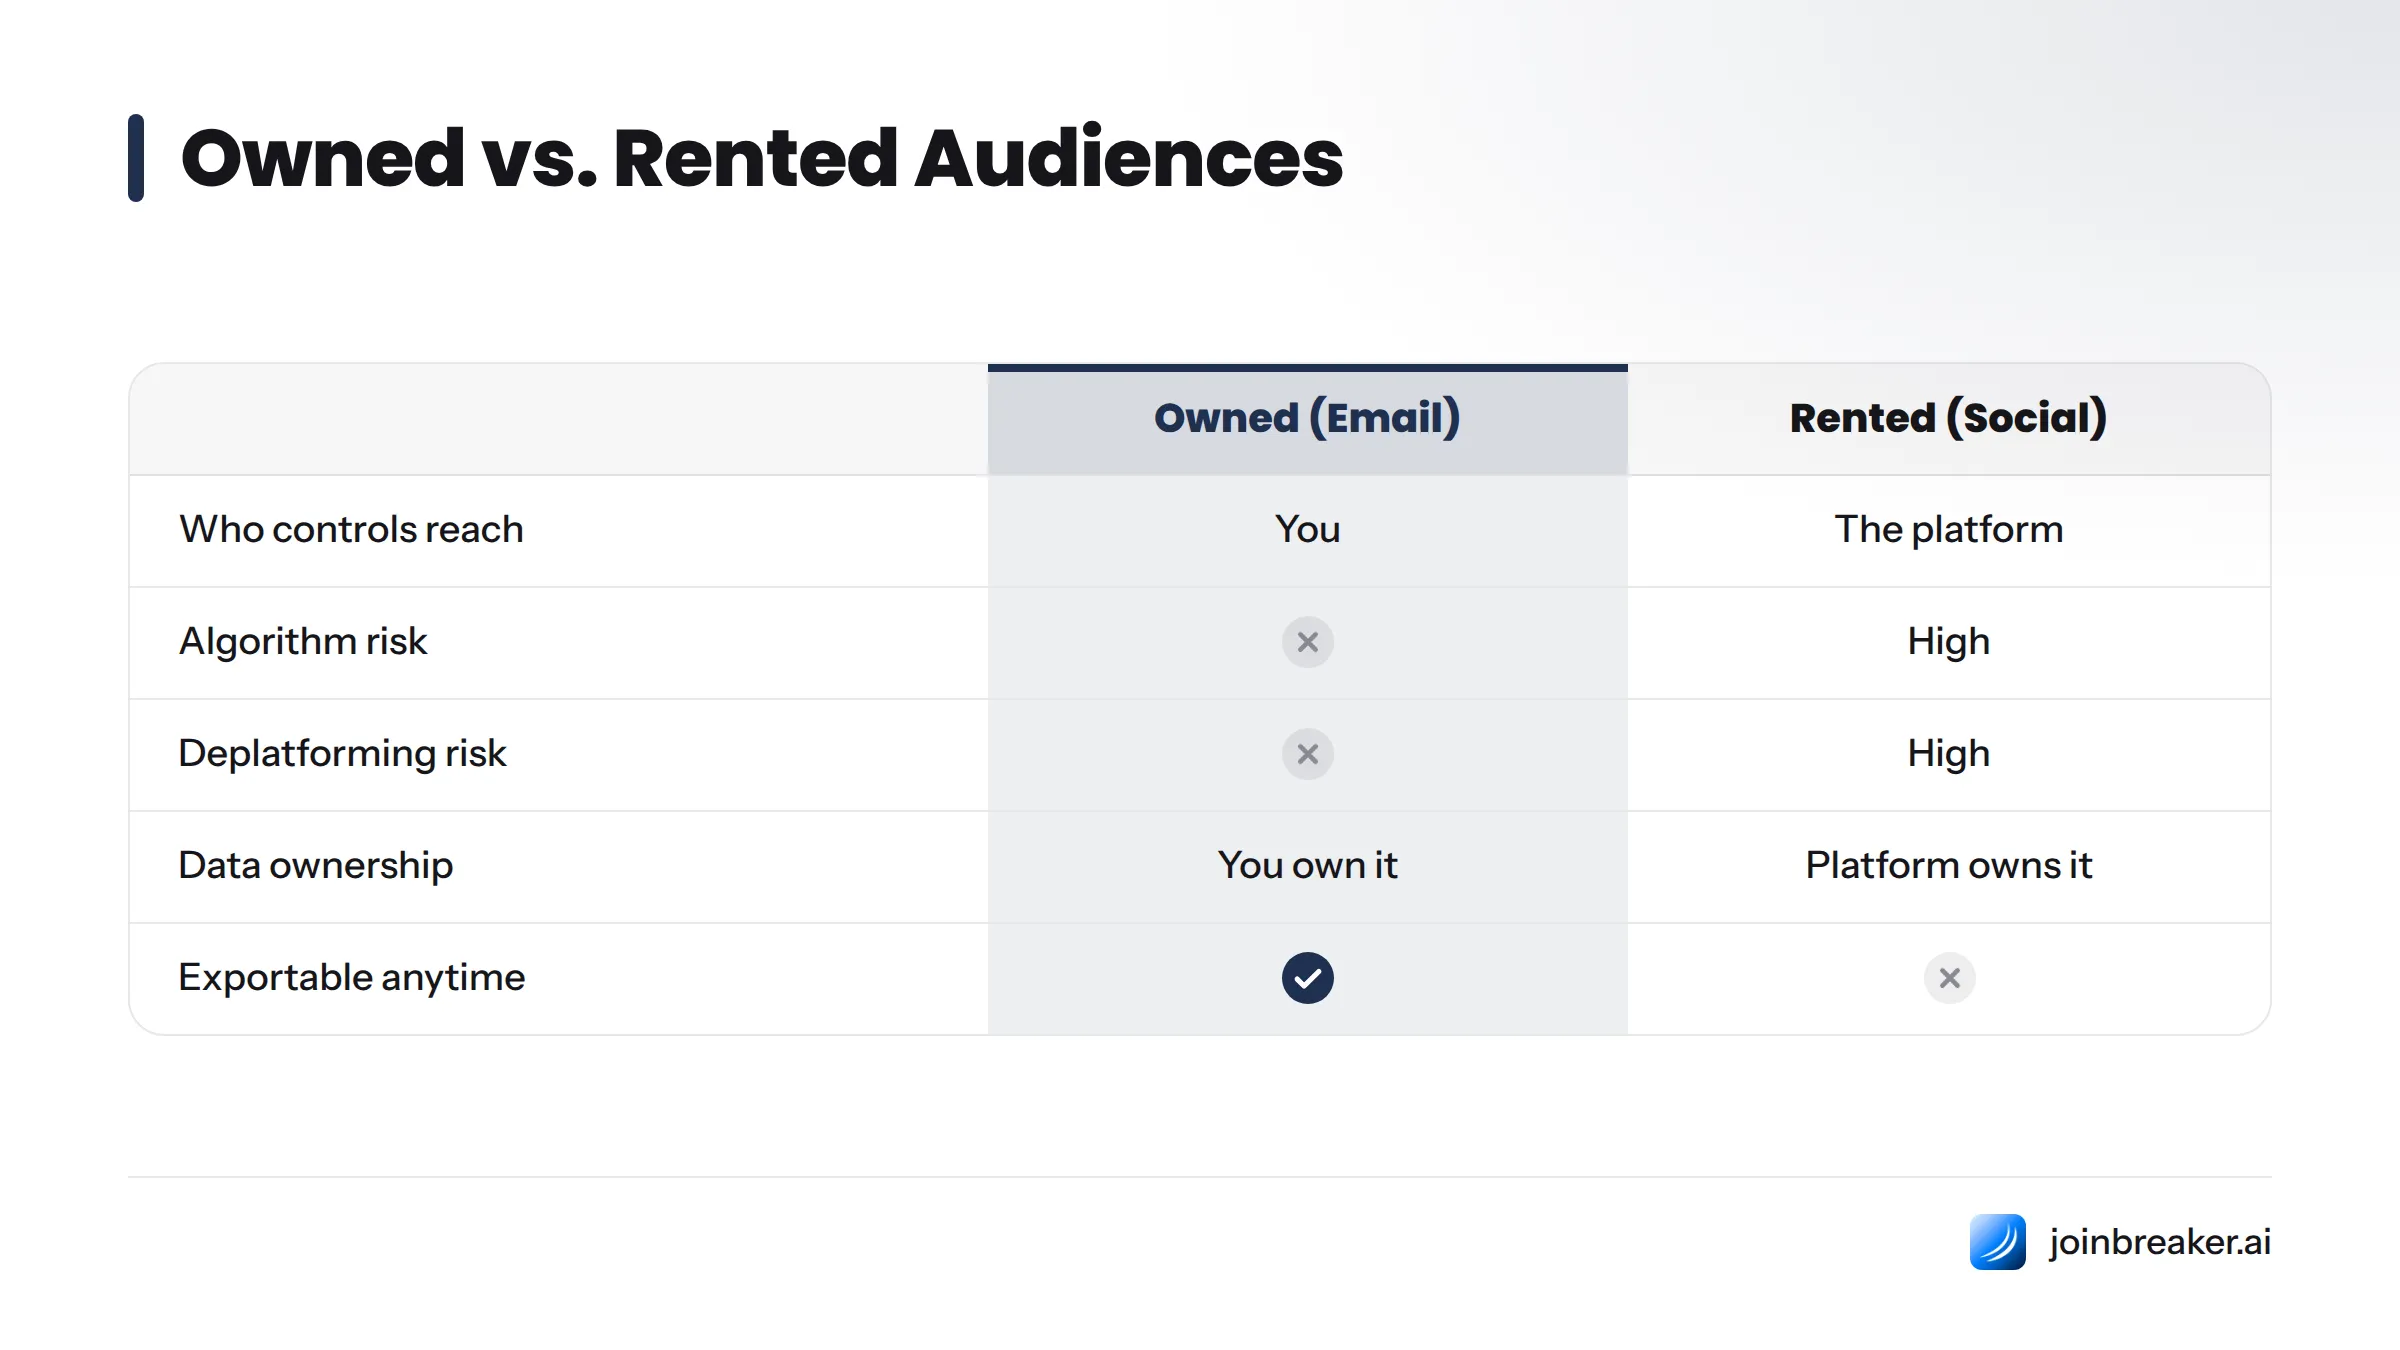Click the X icon under Rented for Exportable anytime
Screen dimensions: 2400x1350
(x=1949, y=978)
